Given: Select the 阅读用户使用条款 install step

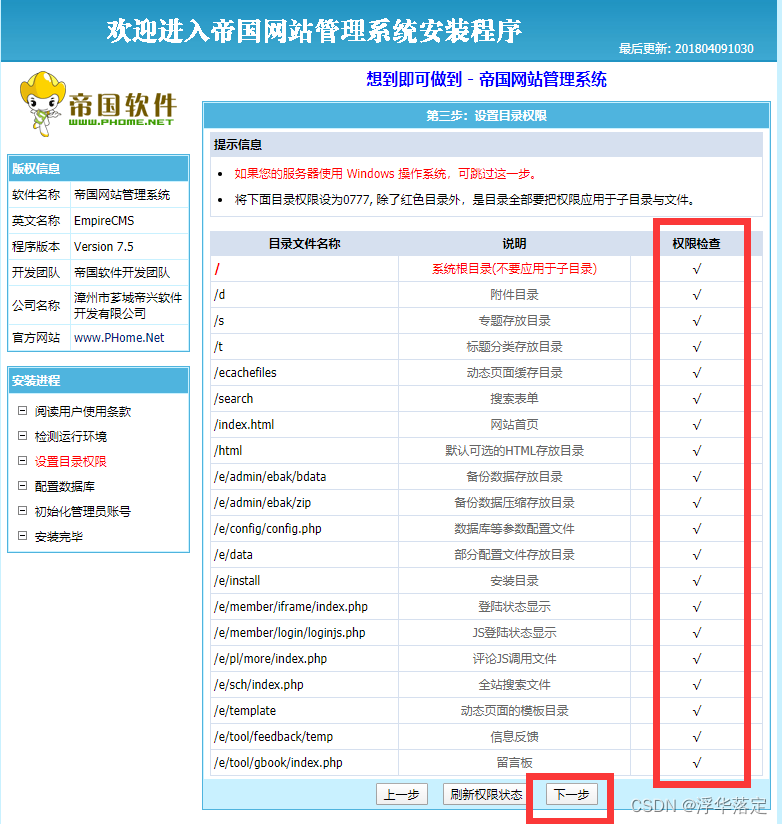Looking at the screenshot, I should [83, 411].
